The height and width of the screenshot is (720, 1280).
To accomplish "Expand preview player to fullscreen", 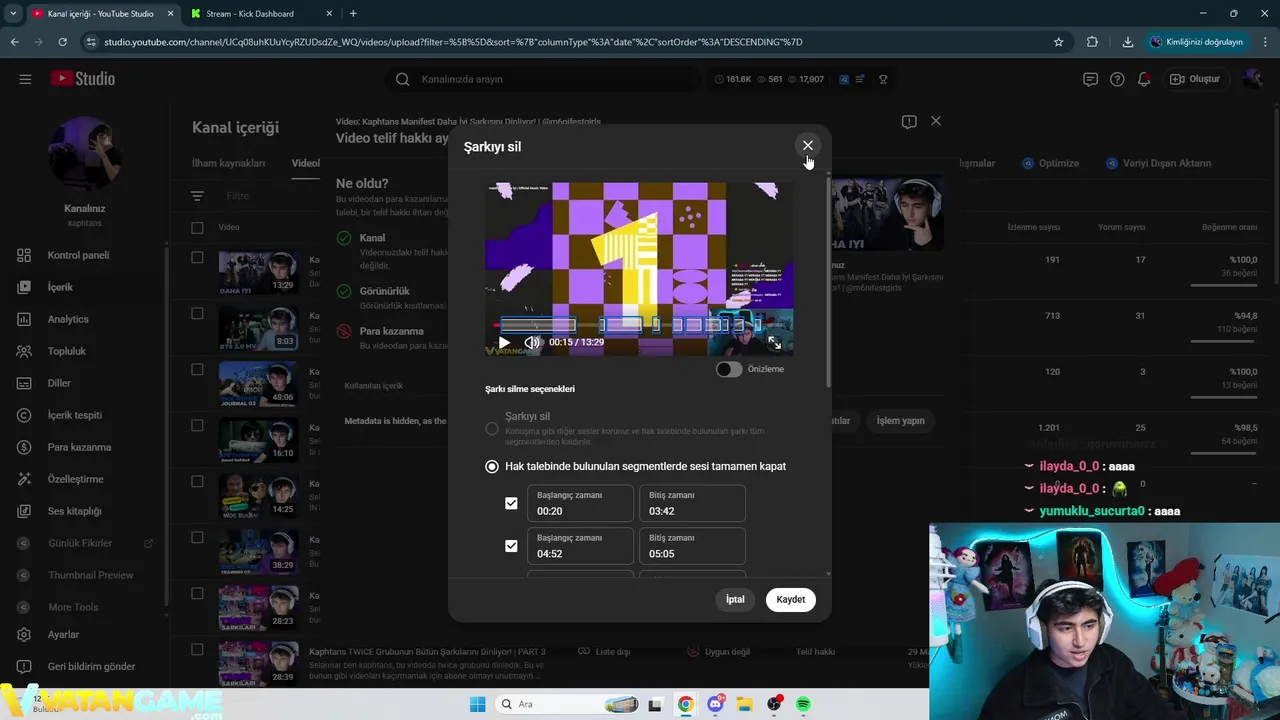I will coord(774,342).
